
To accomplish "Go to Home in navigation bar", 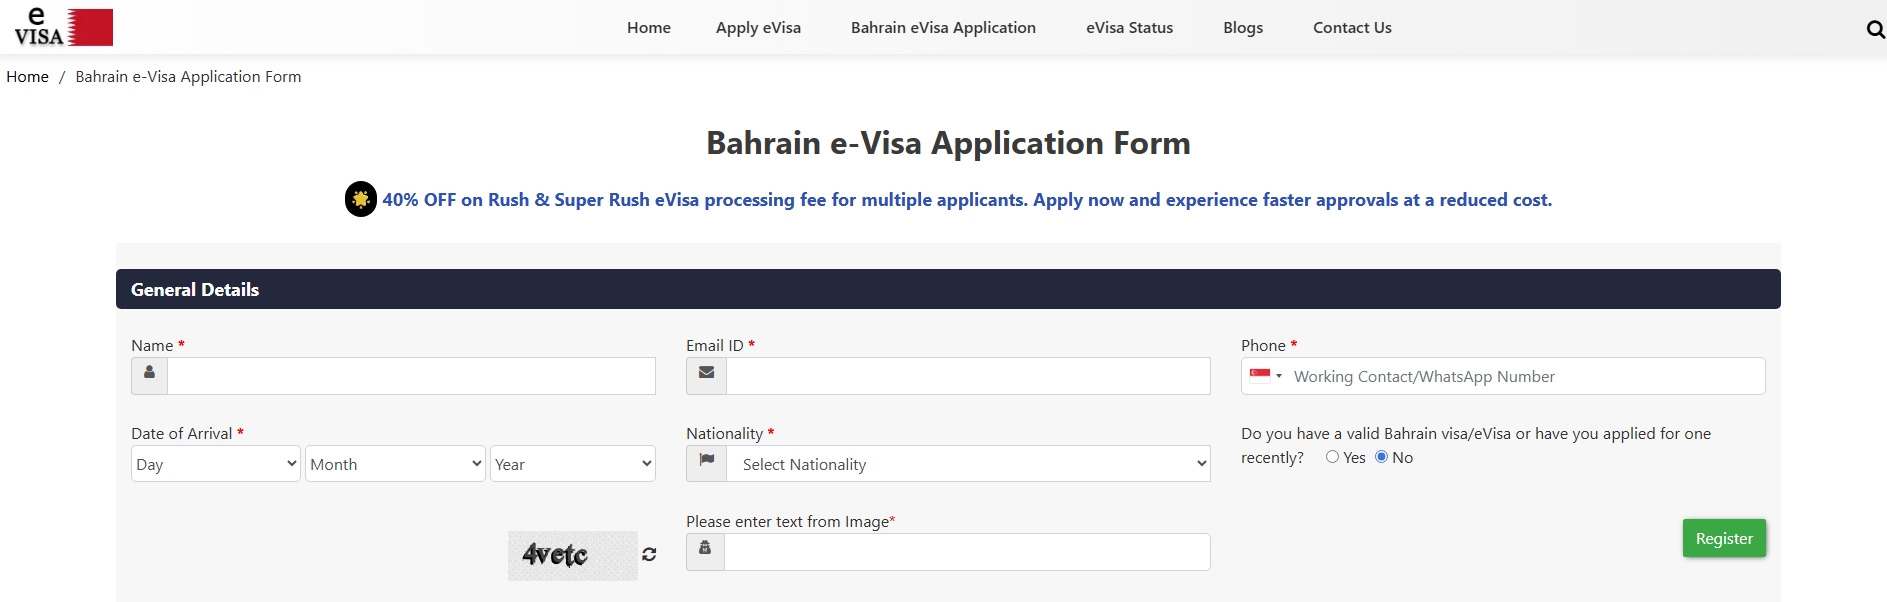I will pos(649,28).
